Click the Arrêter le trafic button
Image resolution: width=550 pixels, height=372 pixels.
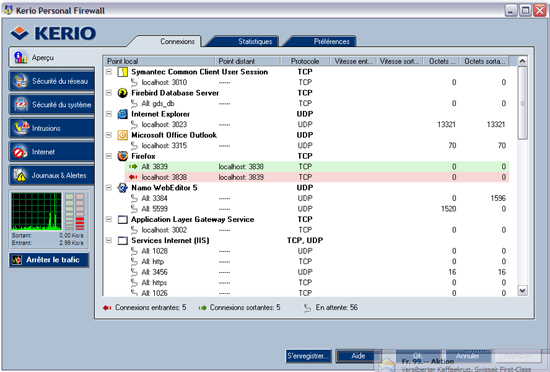49,260
